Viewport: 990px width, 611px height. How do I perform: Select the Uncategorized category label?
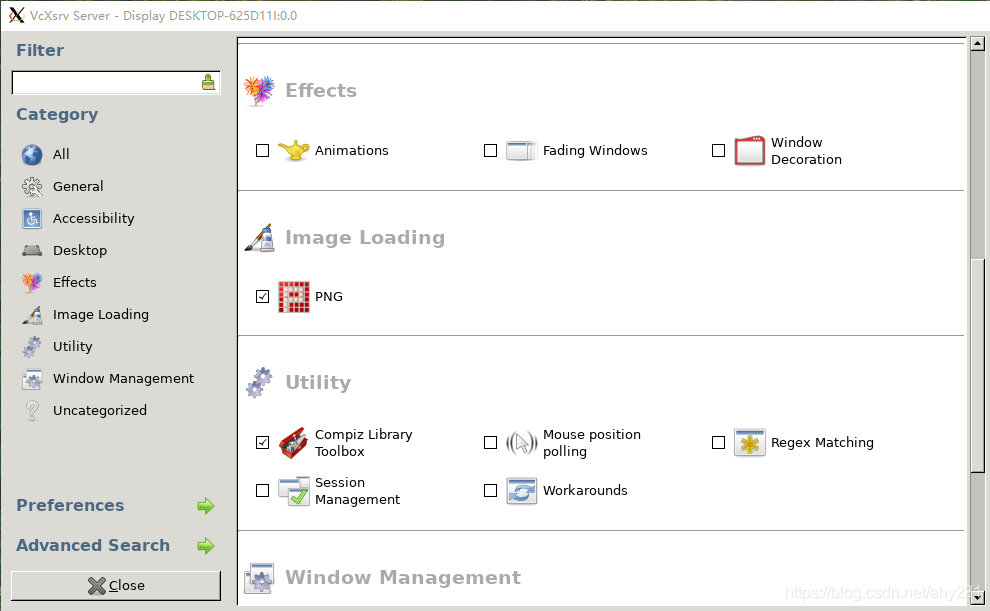pos(100,411)
